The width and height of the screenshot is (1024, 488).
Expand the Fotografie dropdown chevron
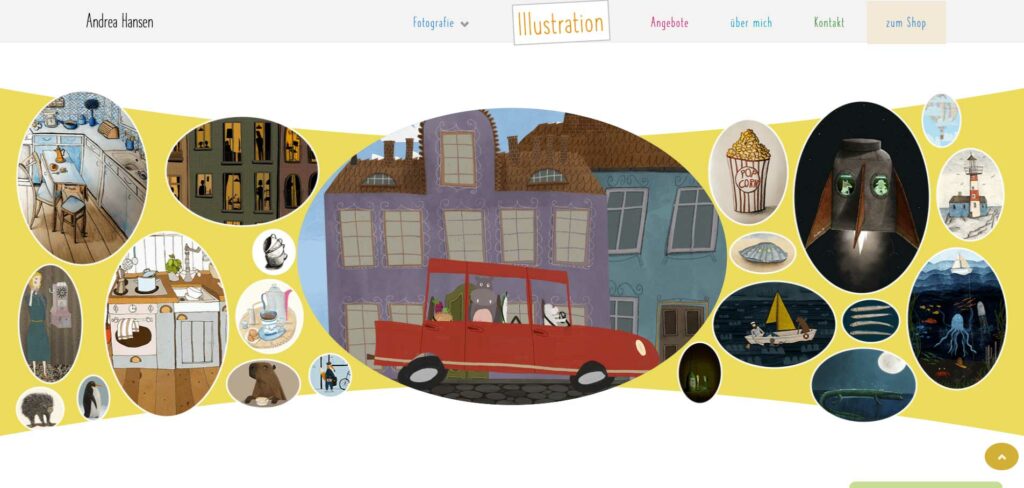tap(464, 24)
